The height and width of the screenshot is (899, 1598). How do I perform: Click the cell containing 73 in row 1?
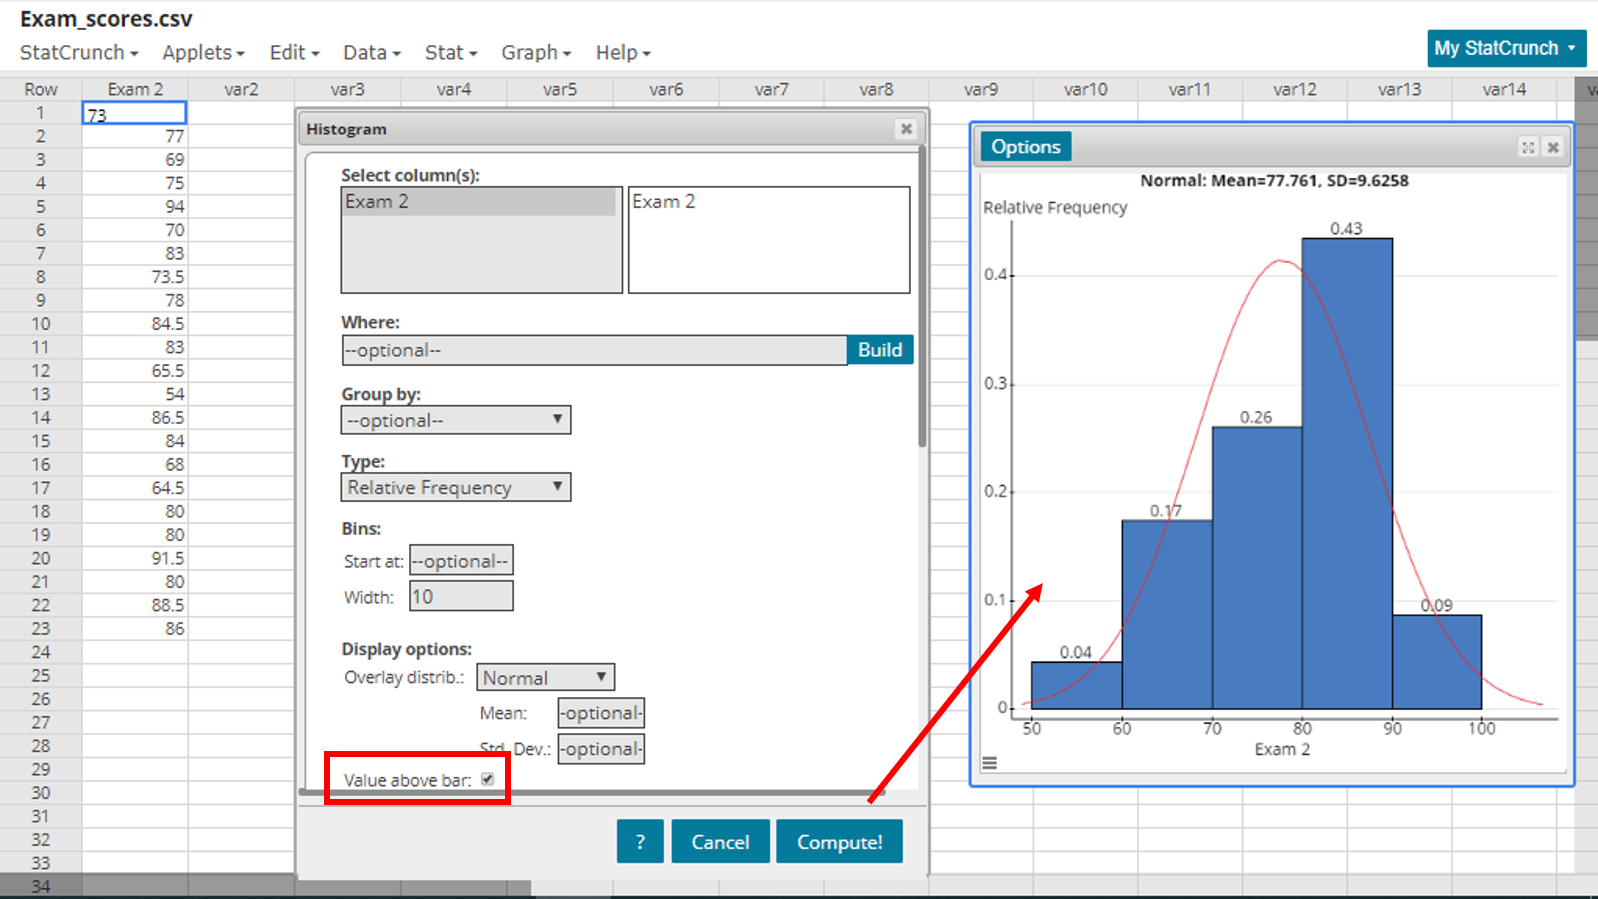pos(135,113)
